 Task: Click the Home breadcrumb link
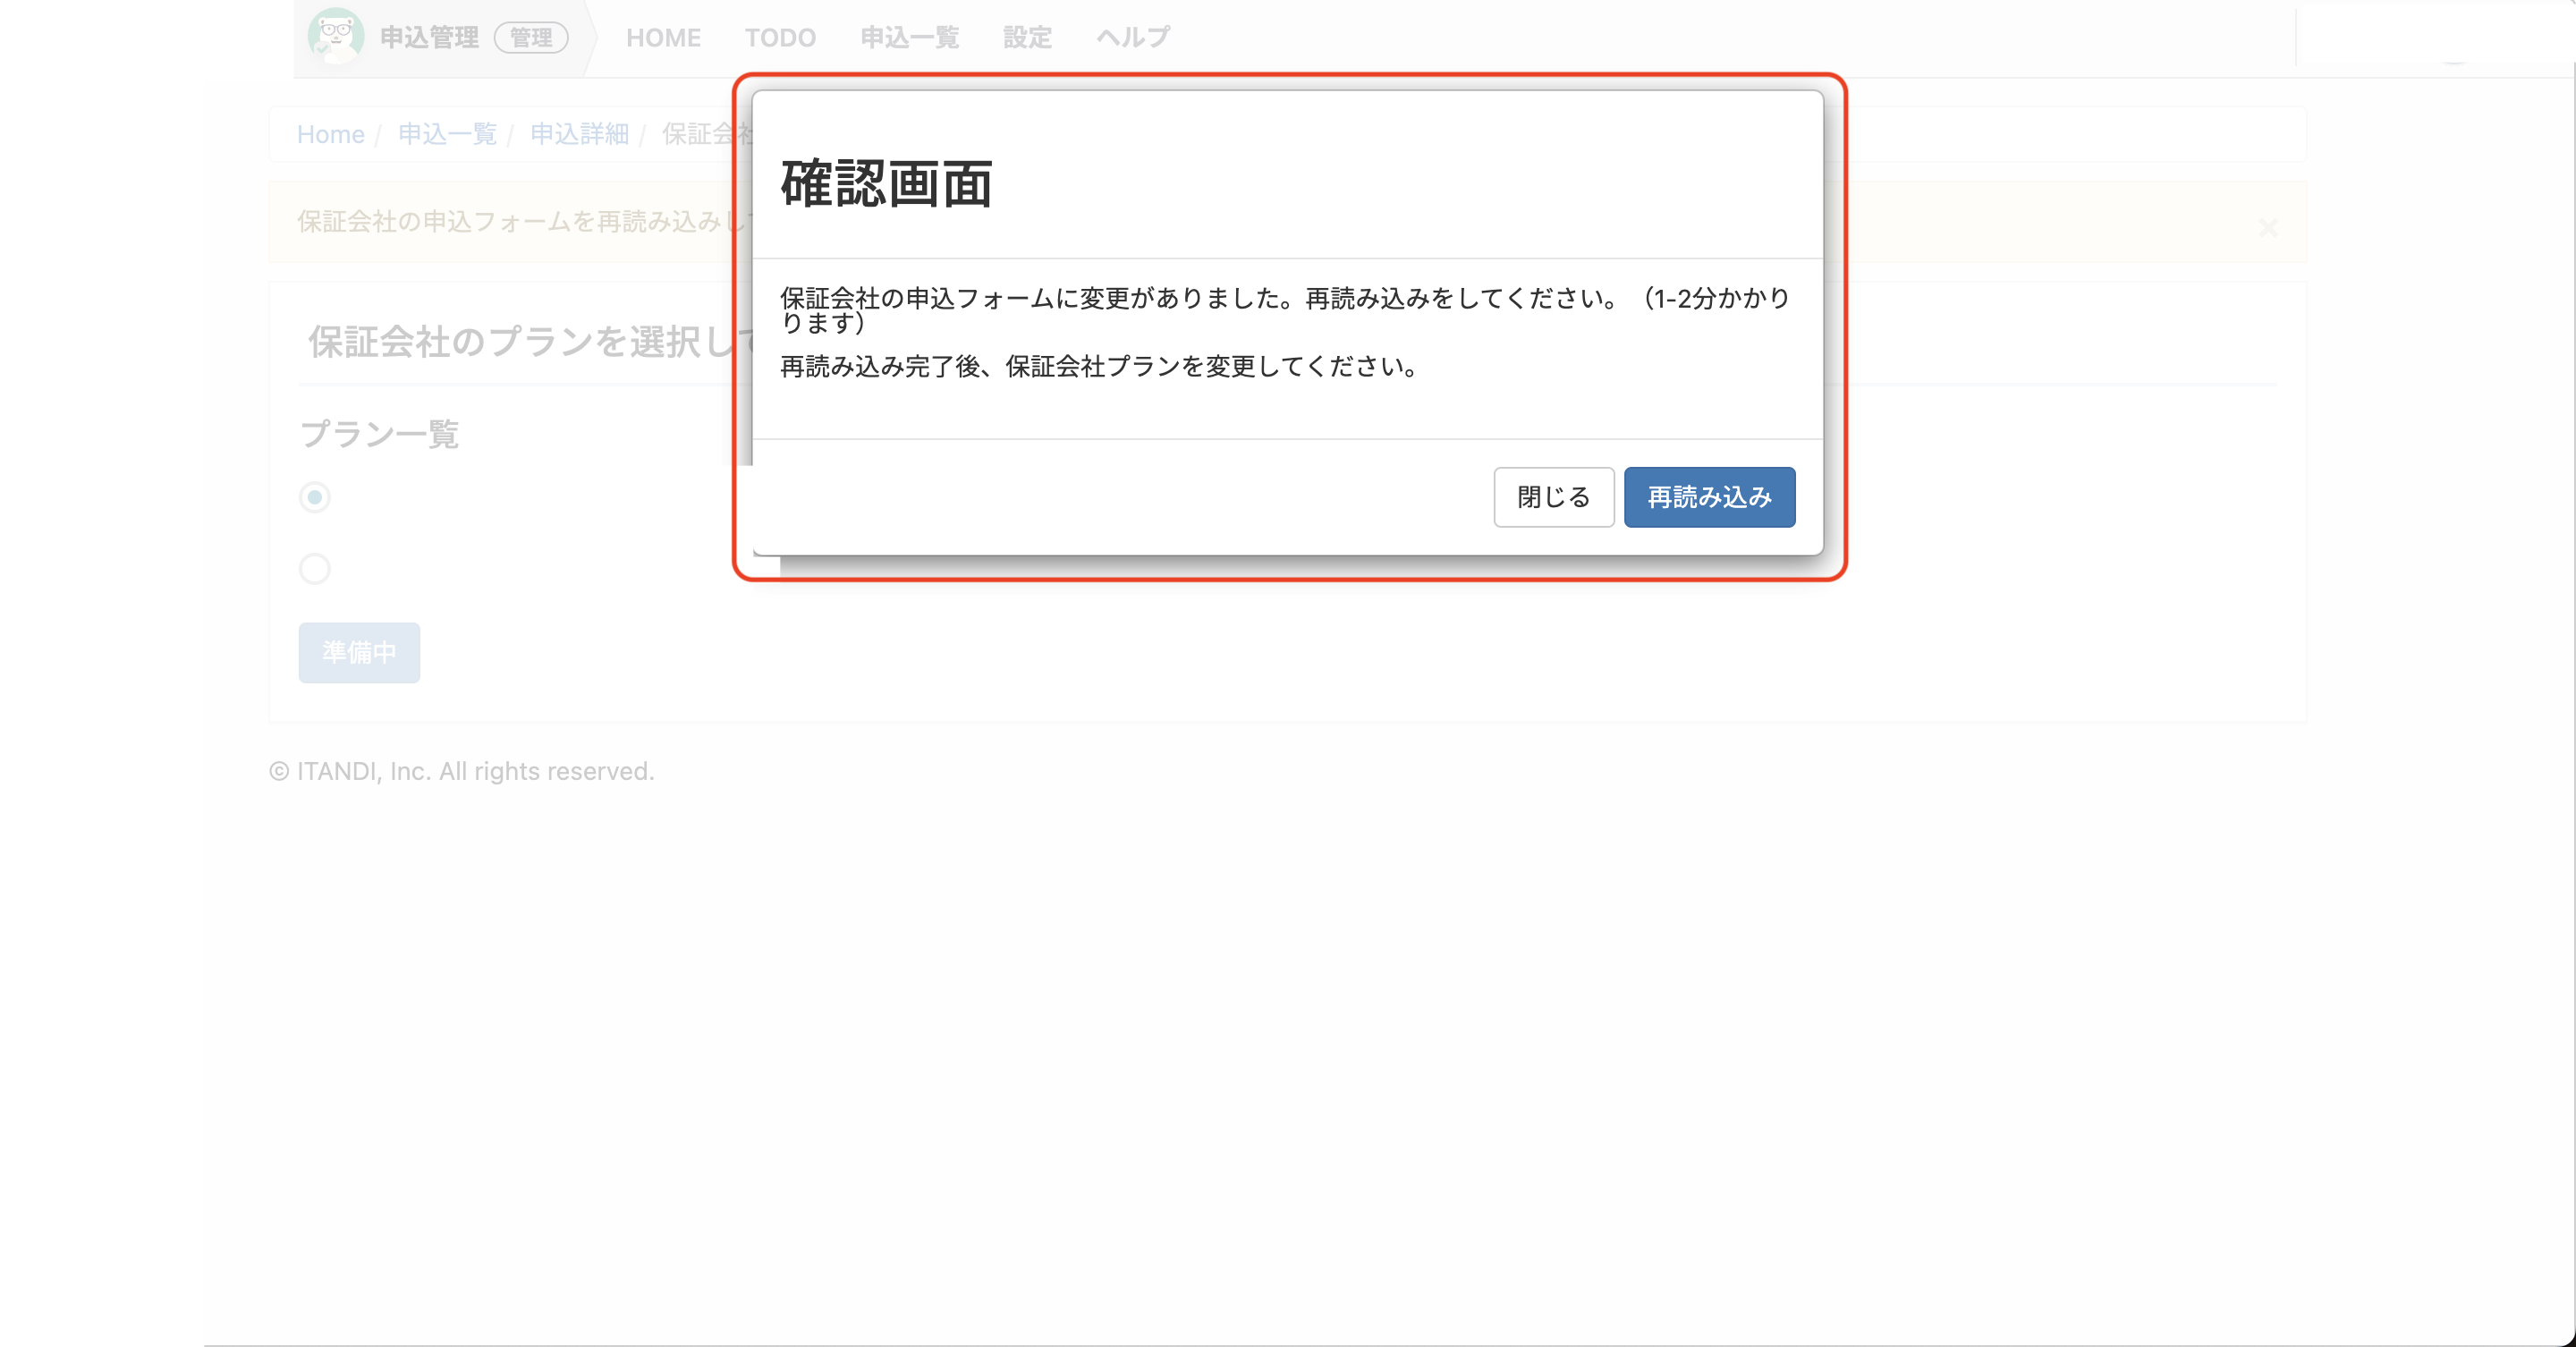[x=330, y=134]
